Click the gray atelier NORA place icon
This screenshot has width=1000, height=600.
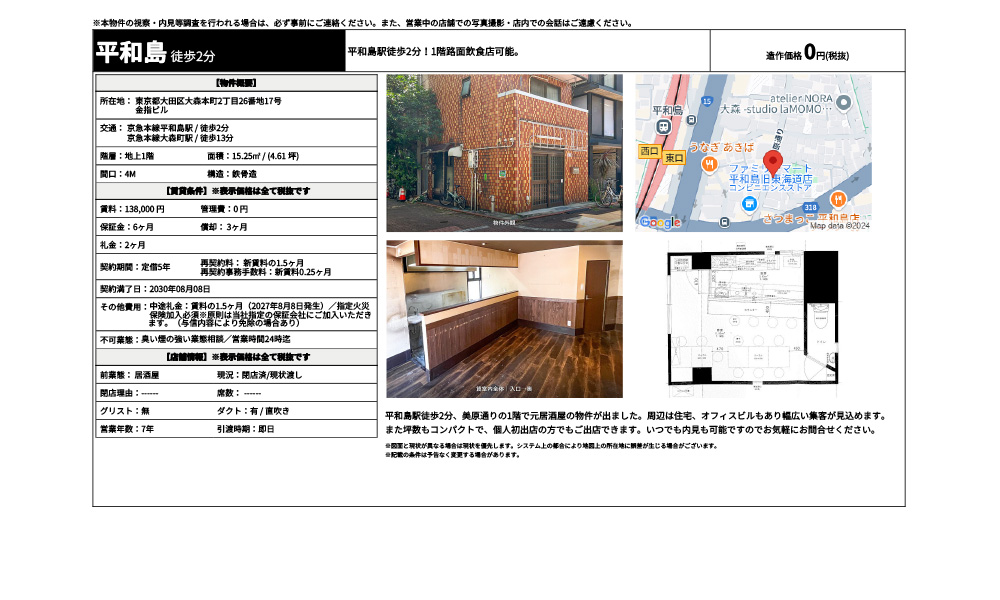pyautogui.click(x=843, y=102)
